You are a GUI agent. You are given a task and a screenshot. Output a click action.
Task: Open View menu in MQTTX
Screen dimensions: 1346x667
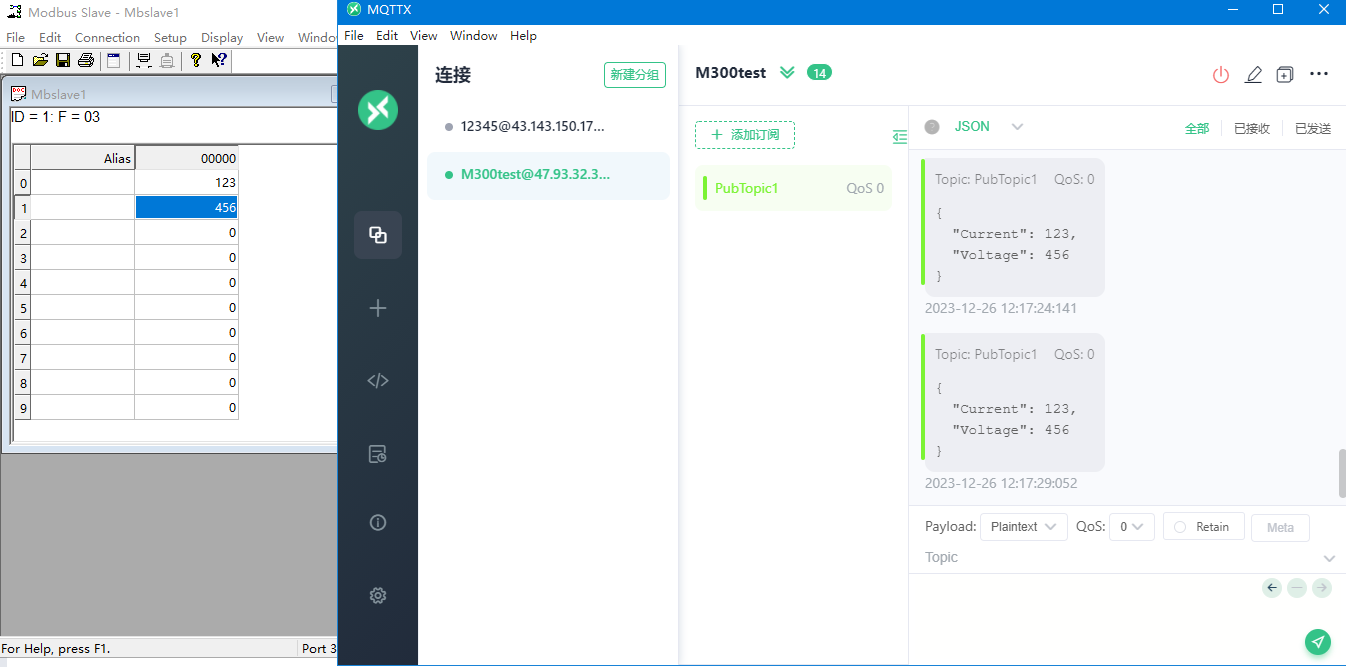[424, 35]
